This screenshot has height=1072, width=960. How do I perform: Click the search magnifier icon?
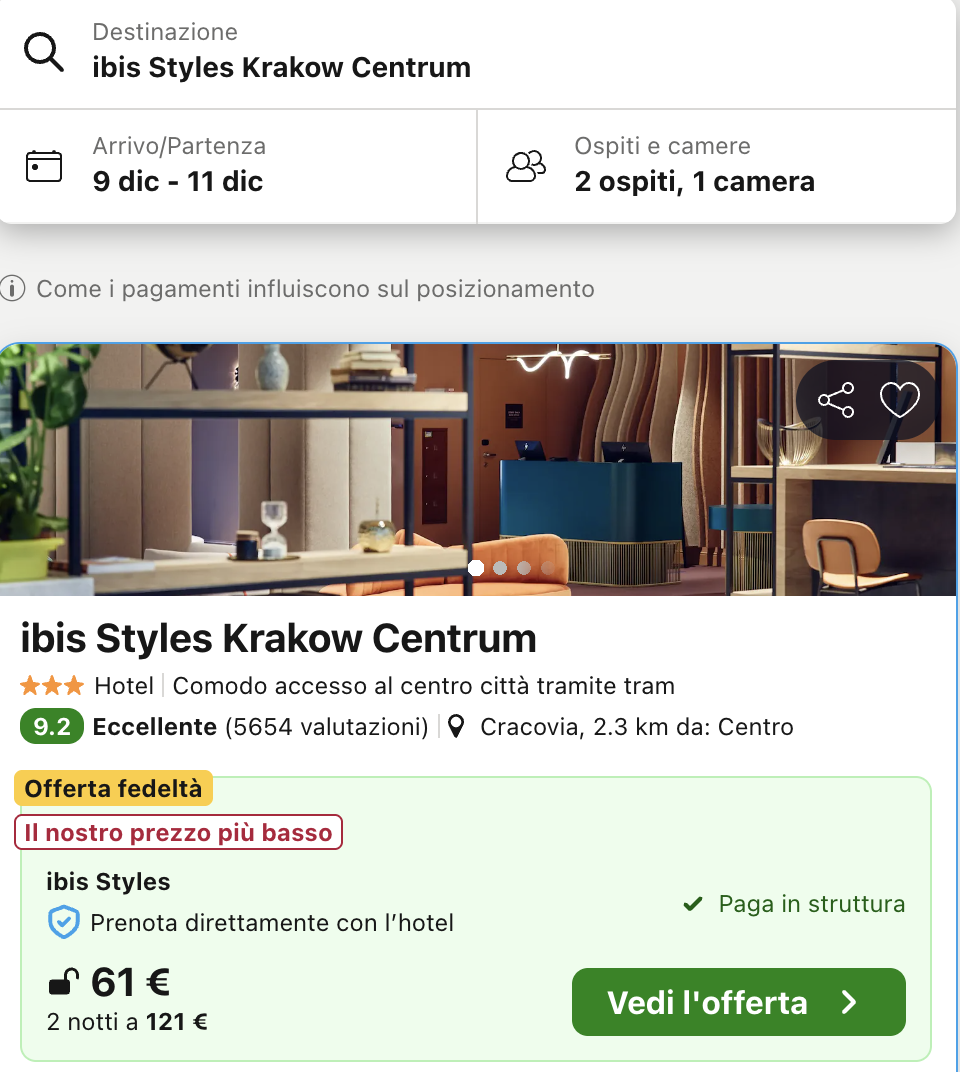[x=44, y=52]
